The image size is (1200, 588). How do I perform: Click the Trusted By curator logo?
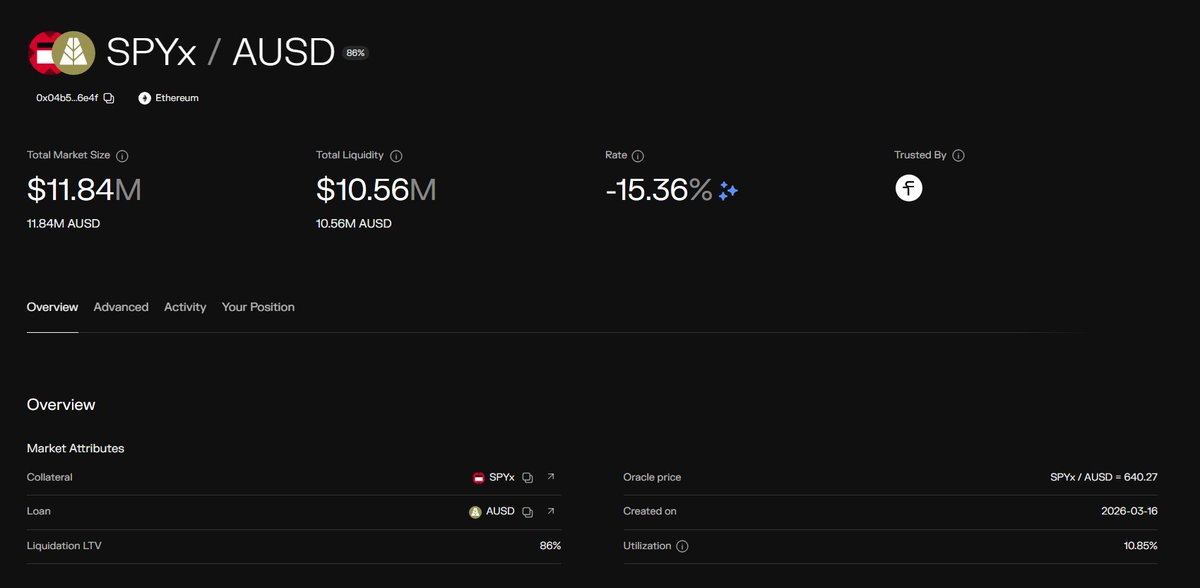(909, 188)
